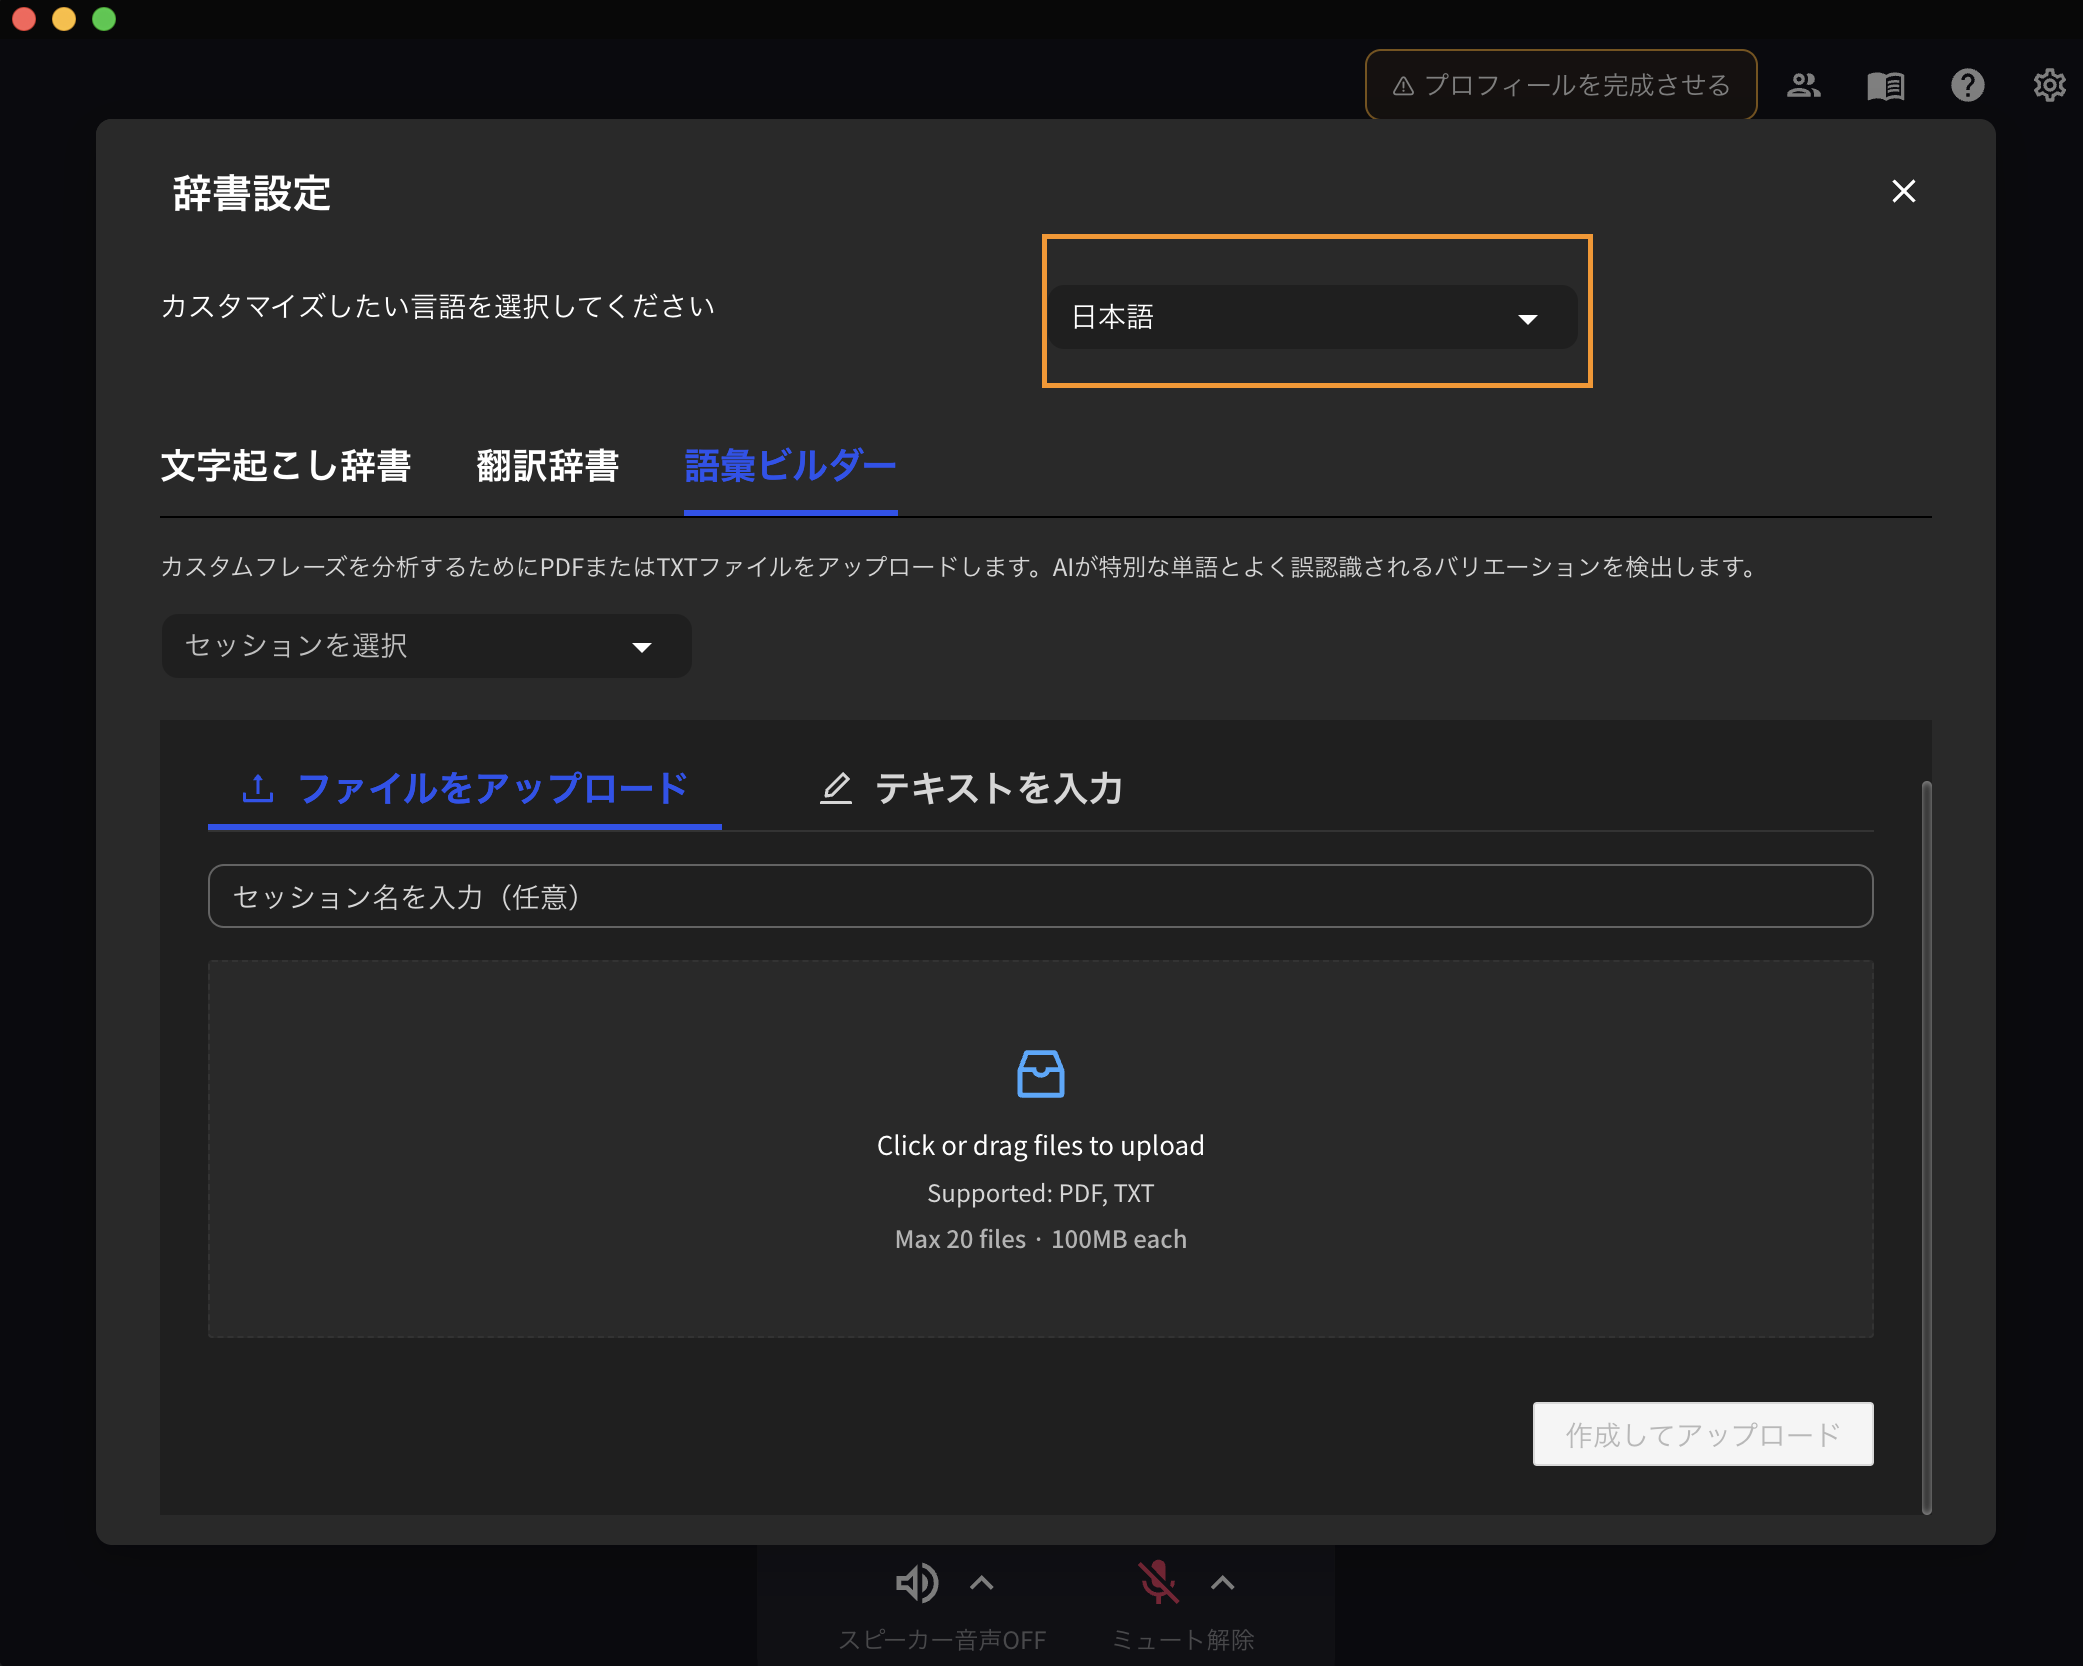Open the 日本語 language dropdown
Viewport: 2083px width, 1666px height.
point(1313,317)
